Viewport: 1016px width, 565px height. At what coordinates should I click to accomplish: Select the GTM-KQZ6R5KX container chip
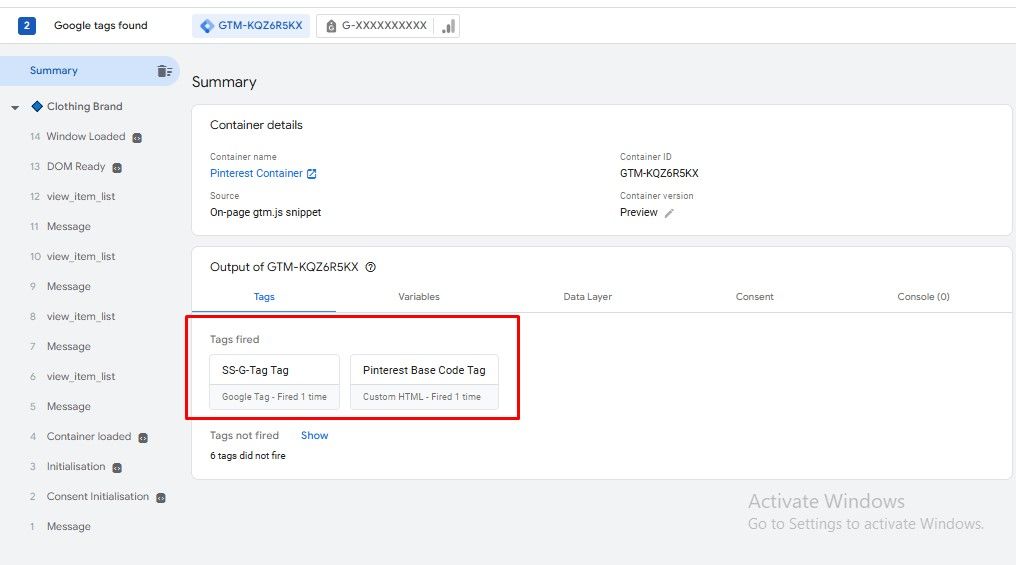click(x=251, y=26)
